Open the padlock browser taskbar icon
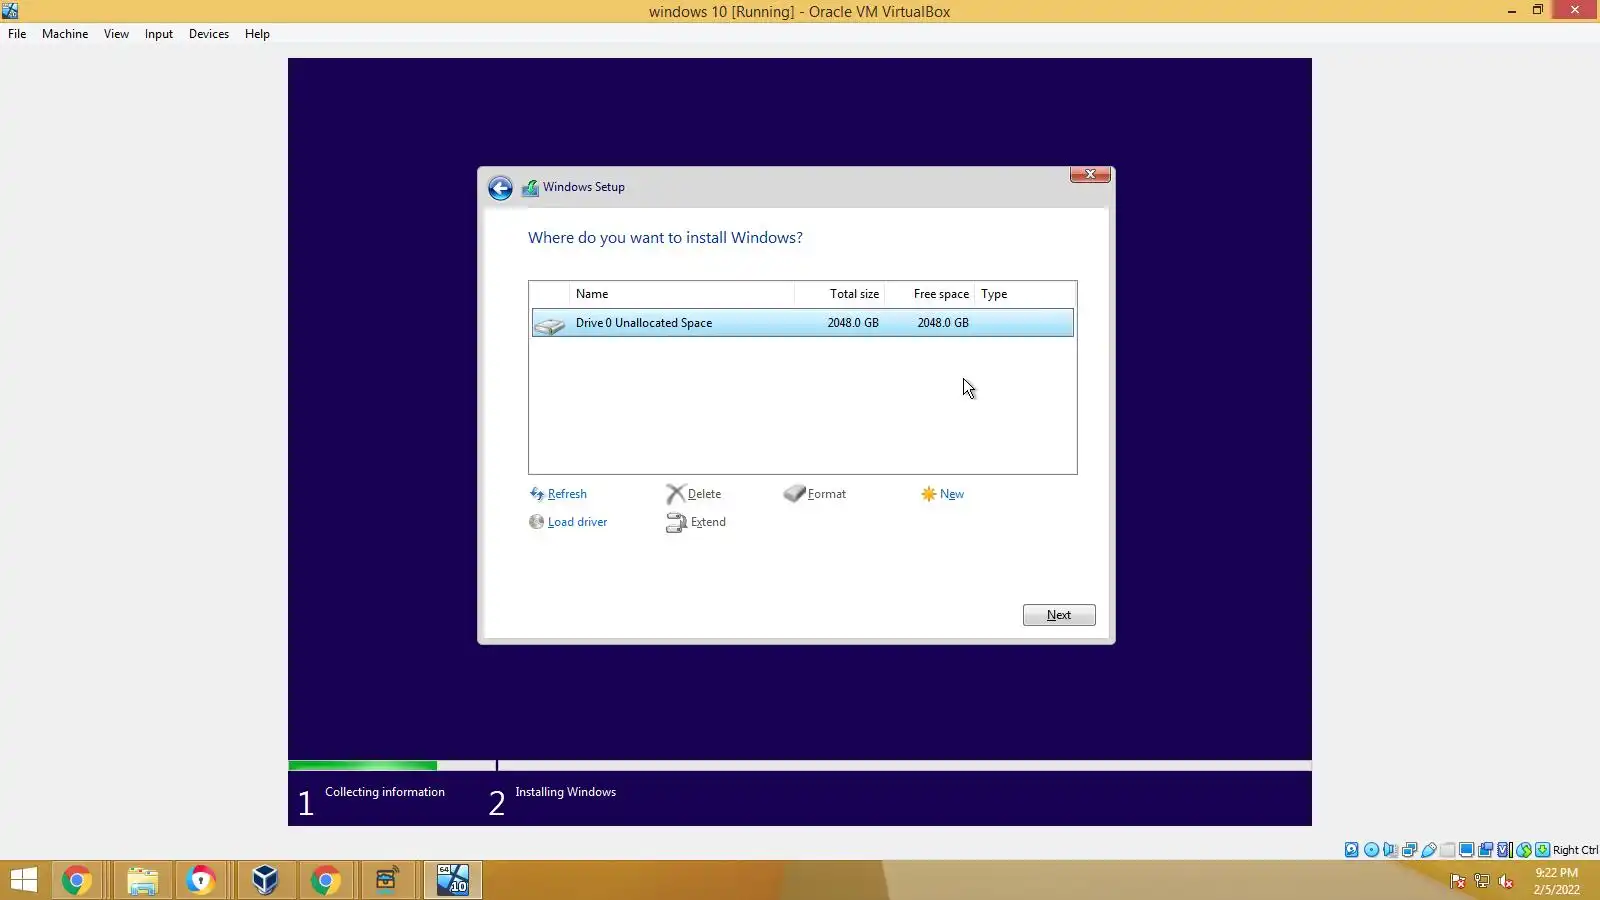Viewport: 1600px width, 900px height. coord(201,880)
